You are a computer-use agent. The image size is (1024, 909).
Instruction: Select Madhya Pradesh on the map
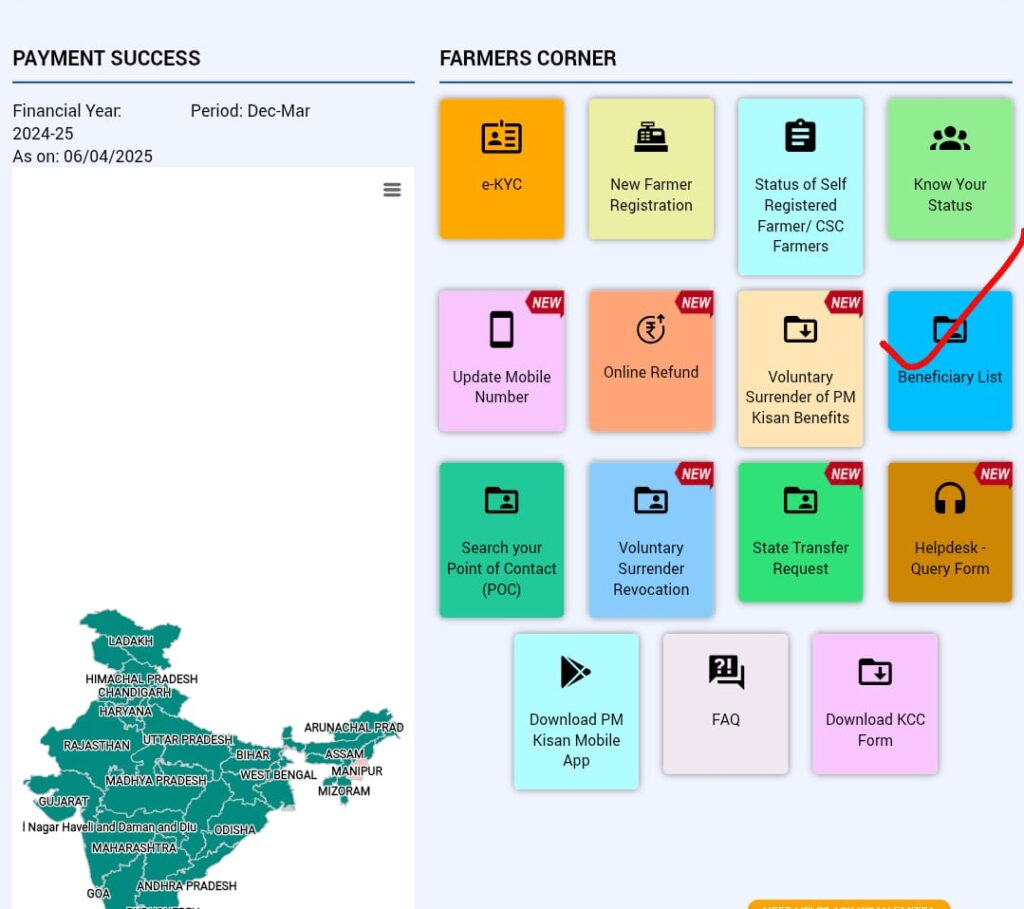coord(156,780)
